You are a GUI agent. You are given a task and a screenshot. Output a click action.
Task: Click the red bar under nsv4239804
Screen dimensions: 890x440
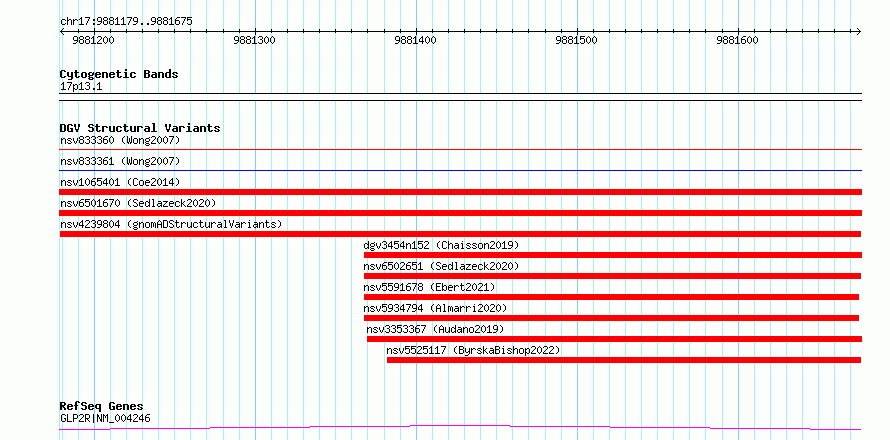pos(460,234)
